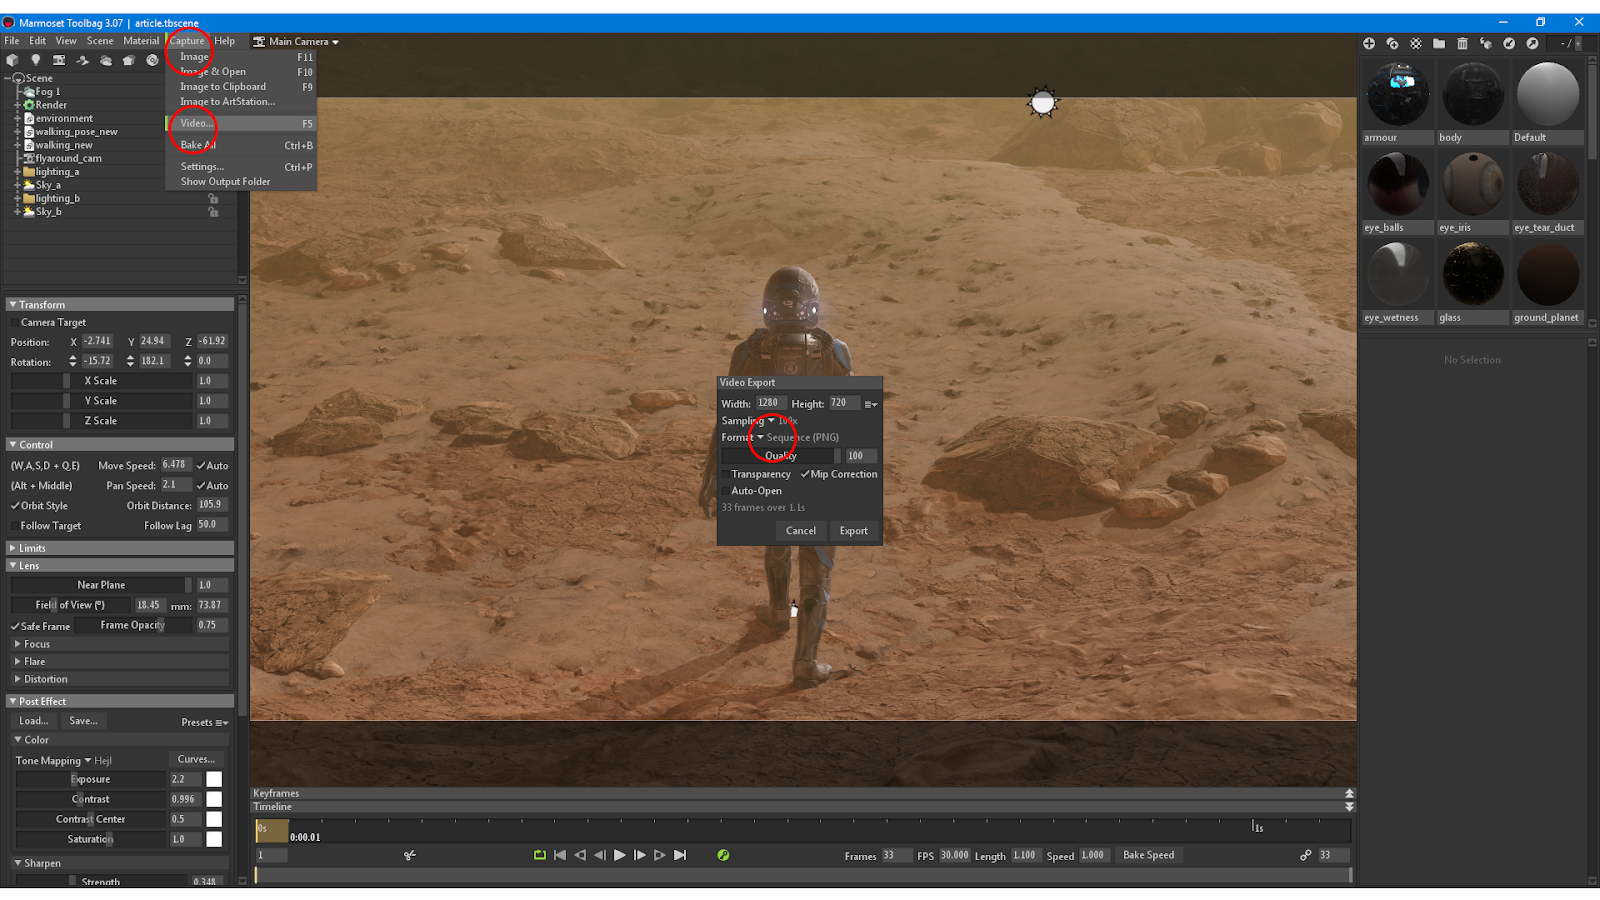This screenshot has height=900, width=1600.
Task: Collapse the Control panel section
Action: pos(120,445)
